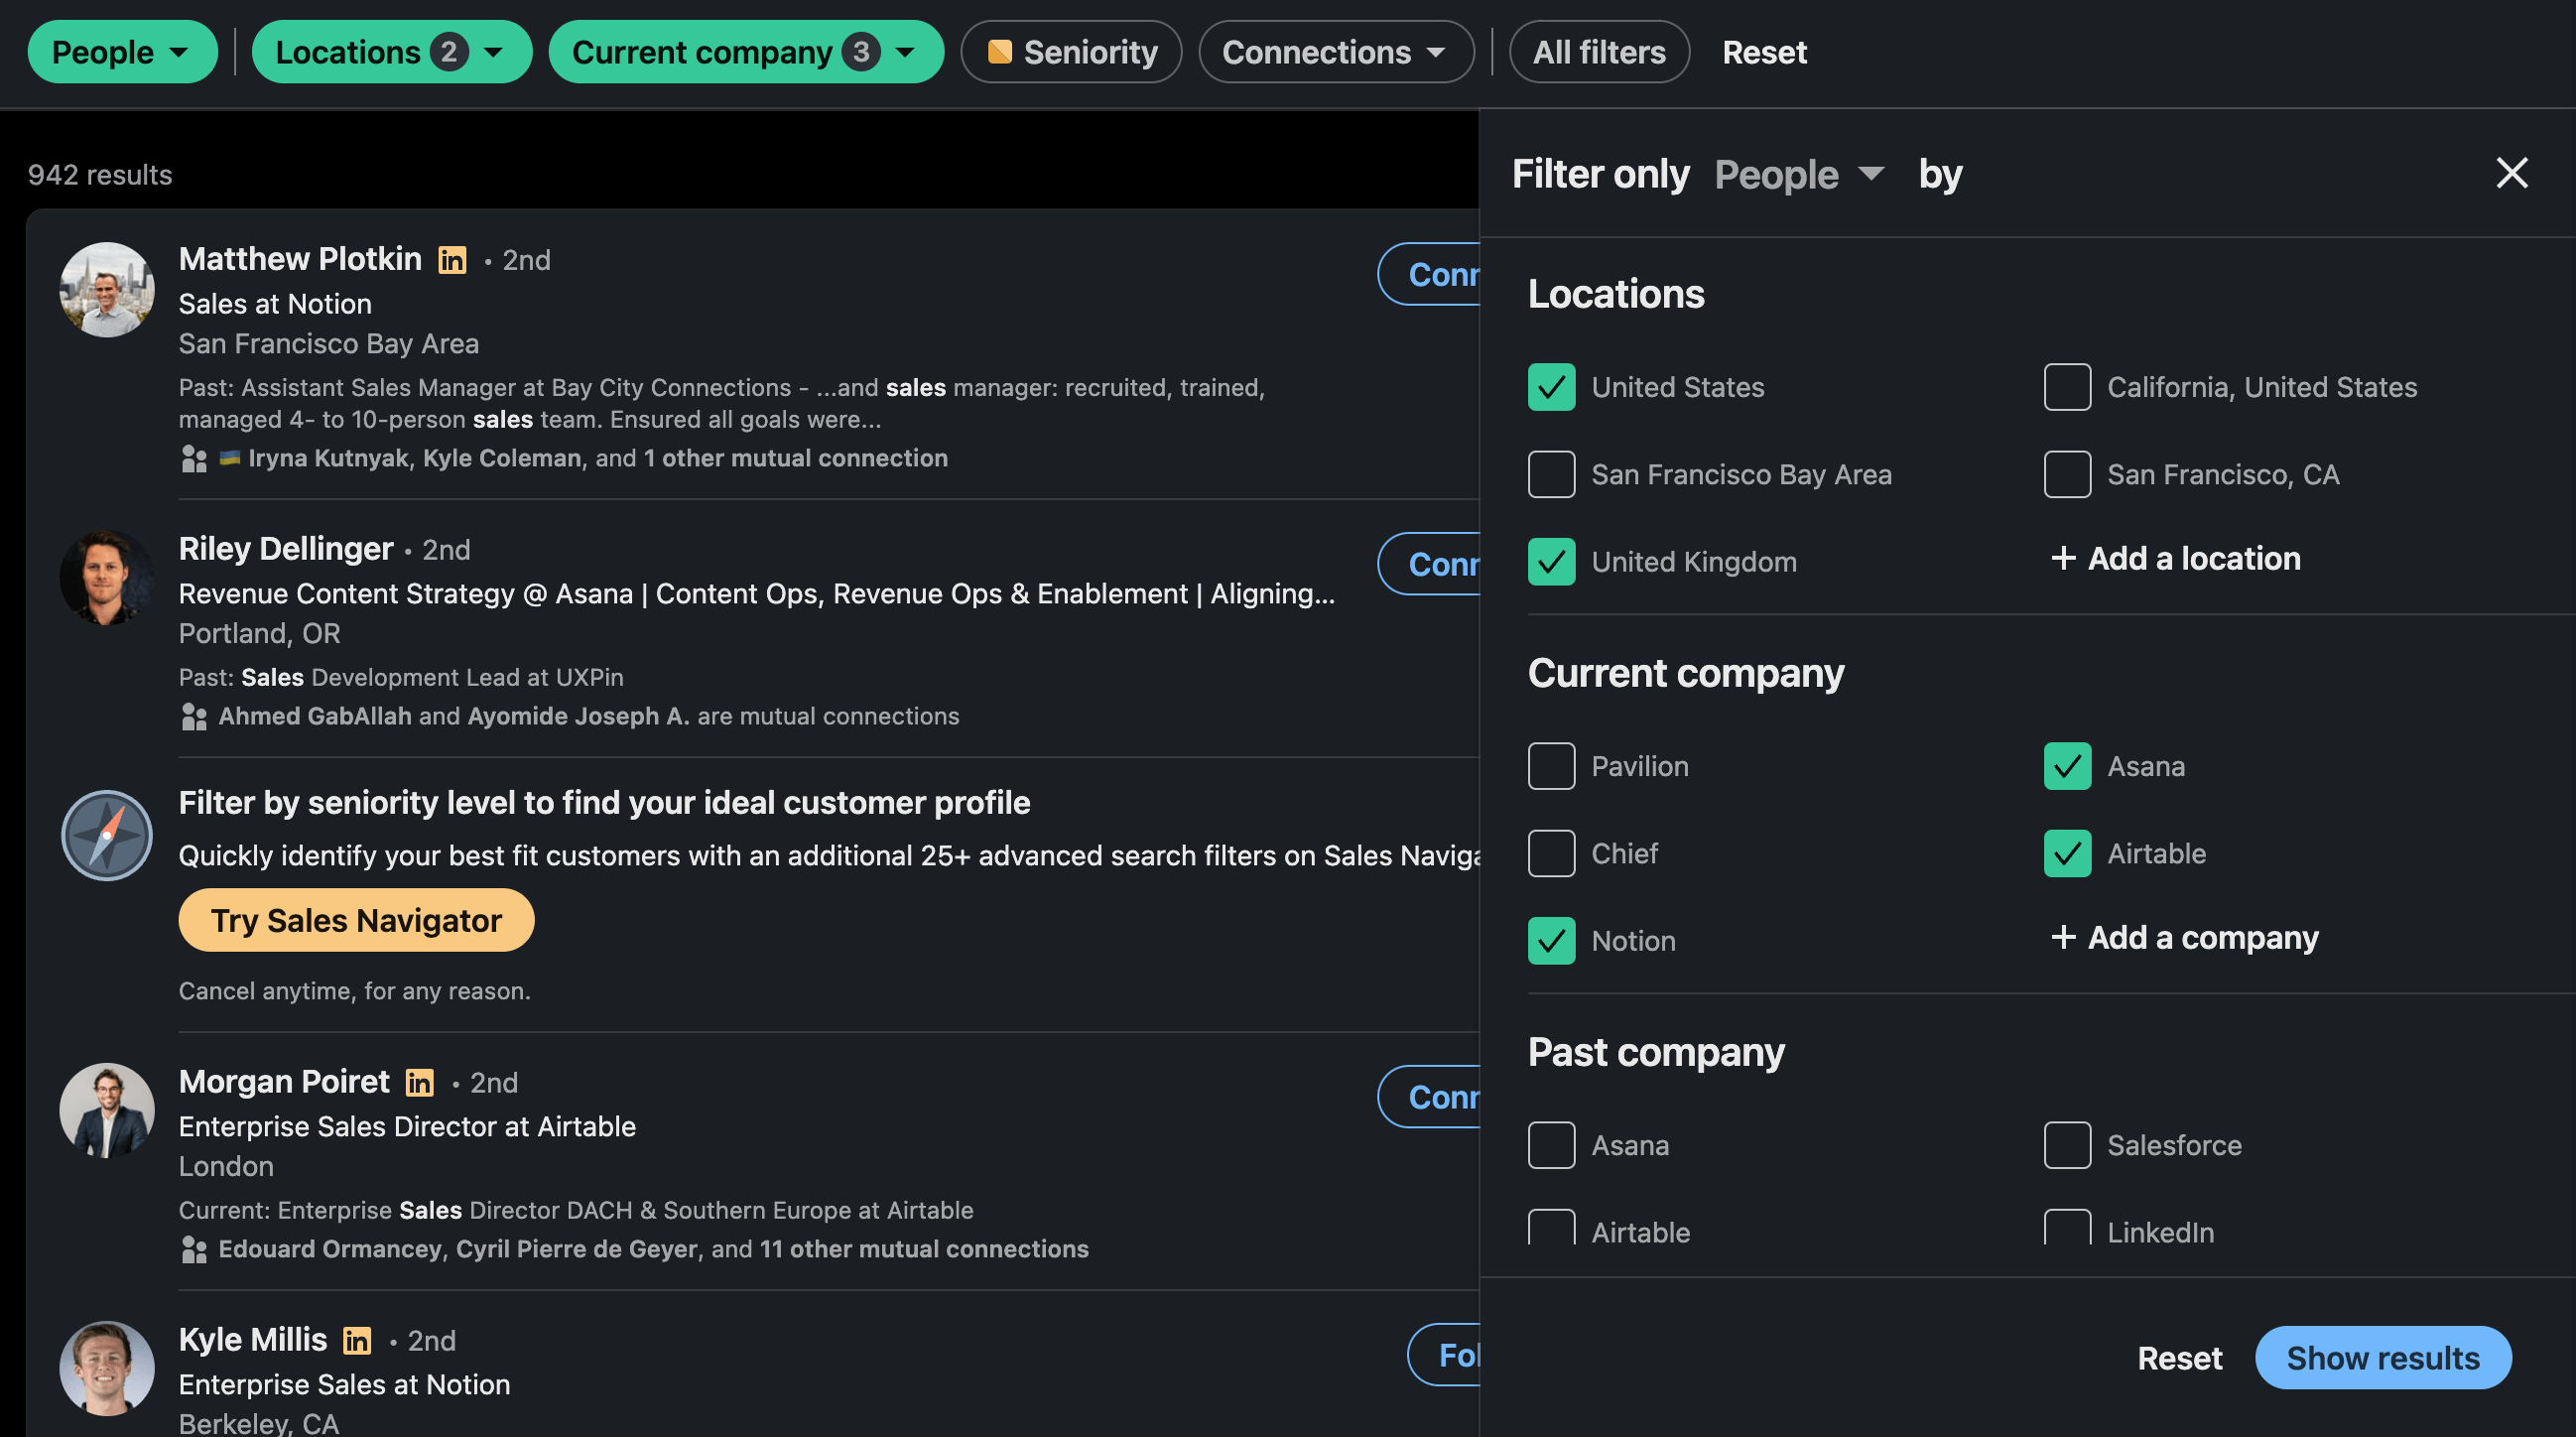
Task: Click the Try Sales Navigator button
Action: [356, 921]
